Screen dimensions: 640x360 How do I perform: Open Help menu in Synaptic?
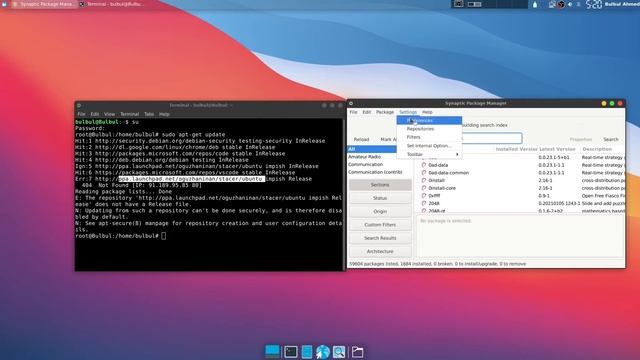point(427,112)
